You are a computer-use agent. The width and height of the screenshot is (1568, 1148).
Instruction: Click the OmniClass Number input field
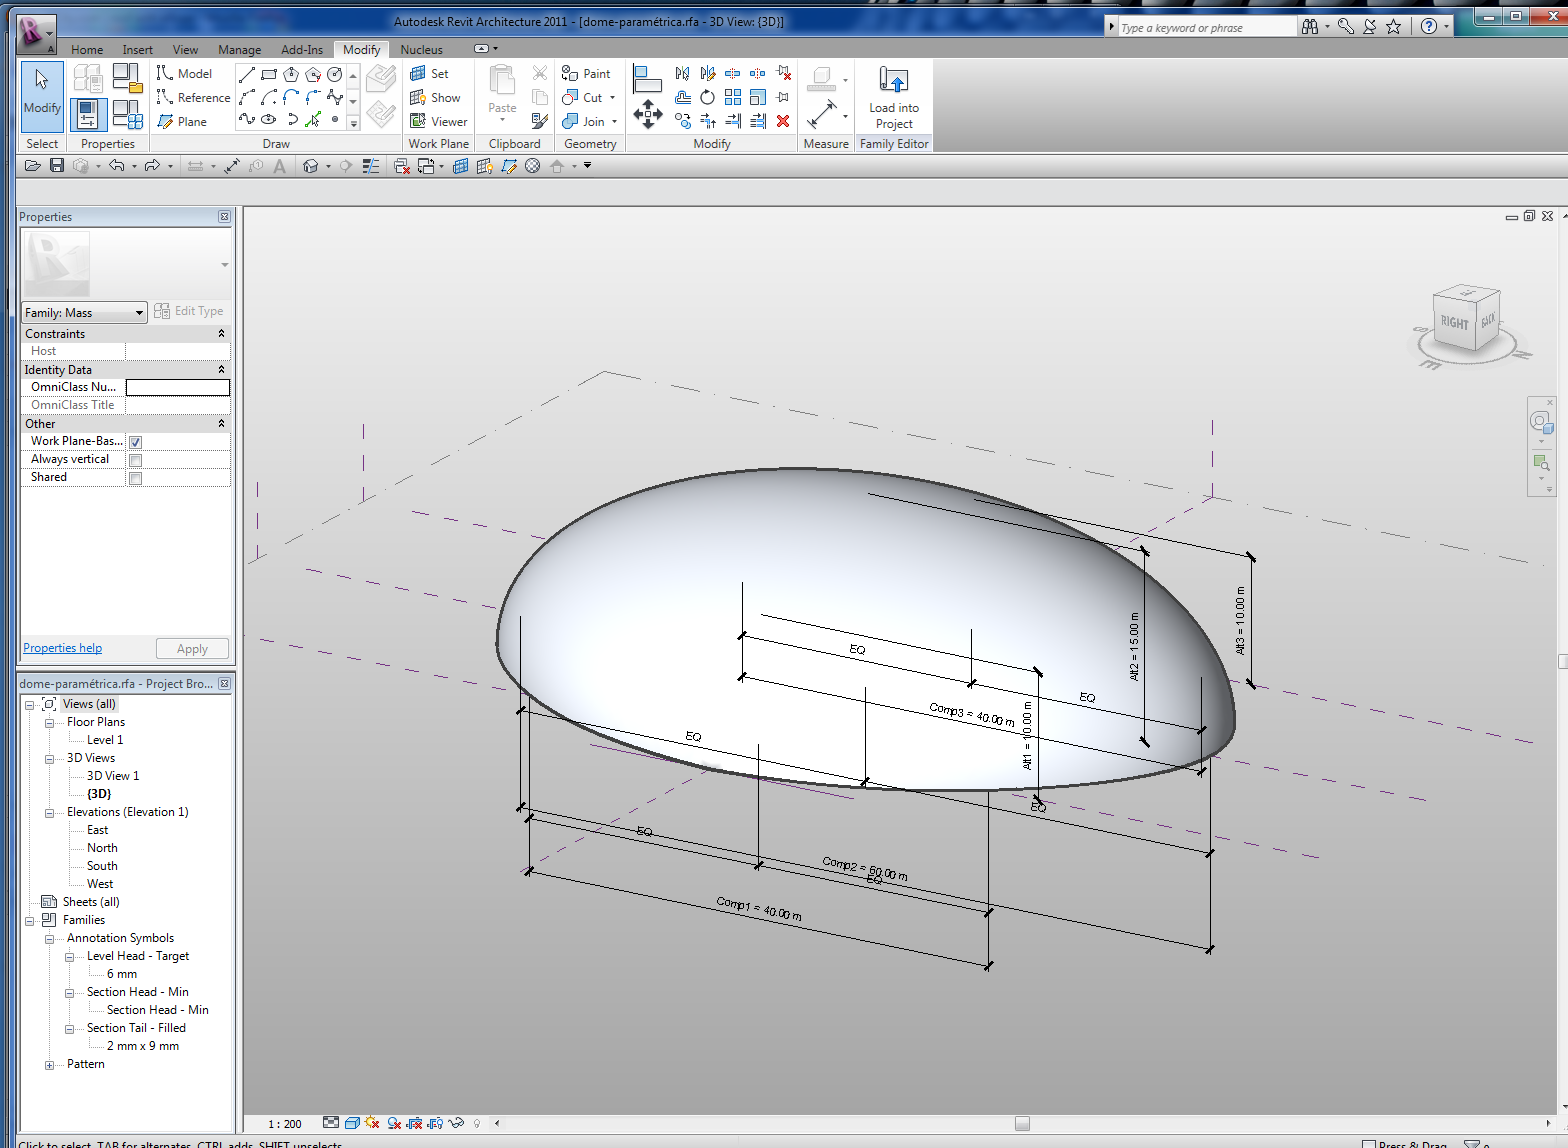click(177, 387)
